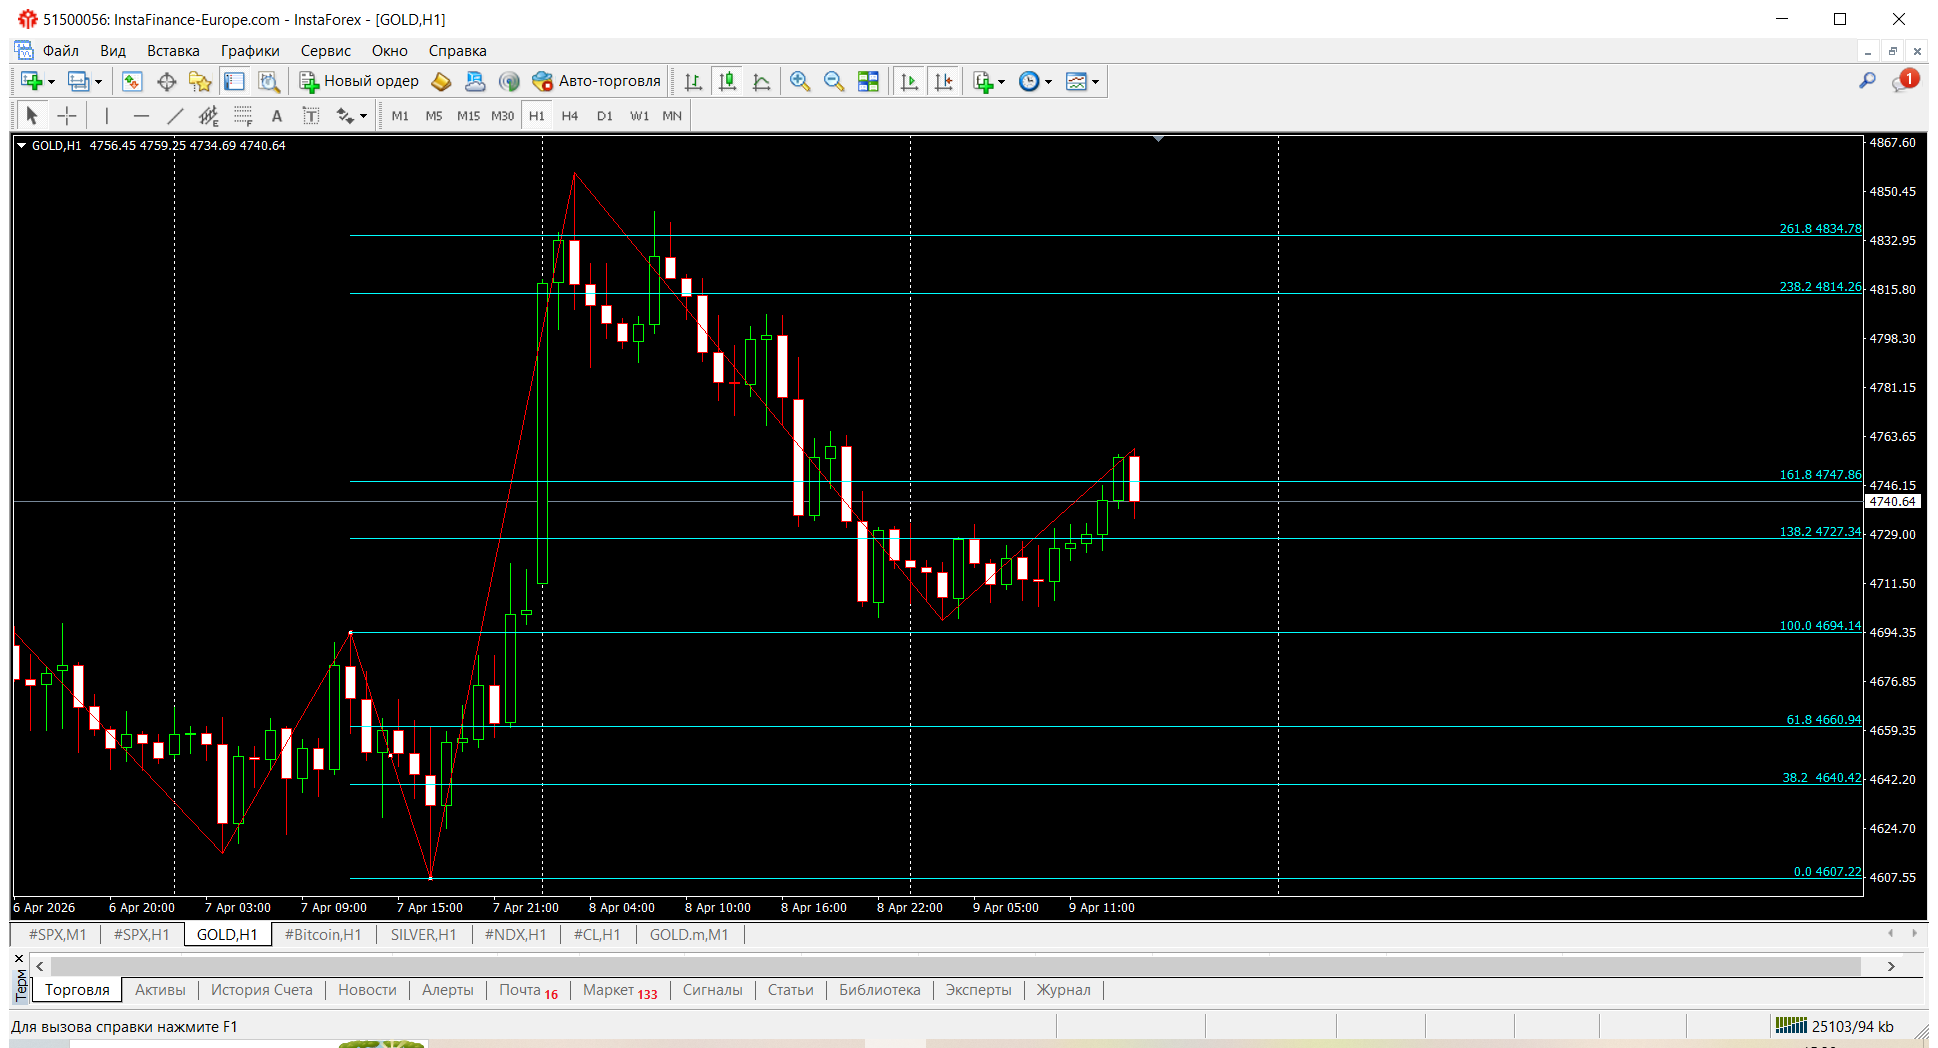This screenshot has width=1938, height=1048.
Task: Click the chart shift triangle marker
Action: click(1158, 139)
